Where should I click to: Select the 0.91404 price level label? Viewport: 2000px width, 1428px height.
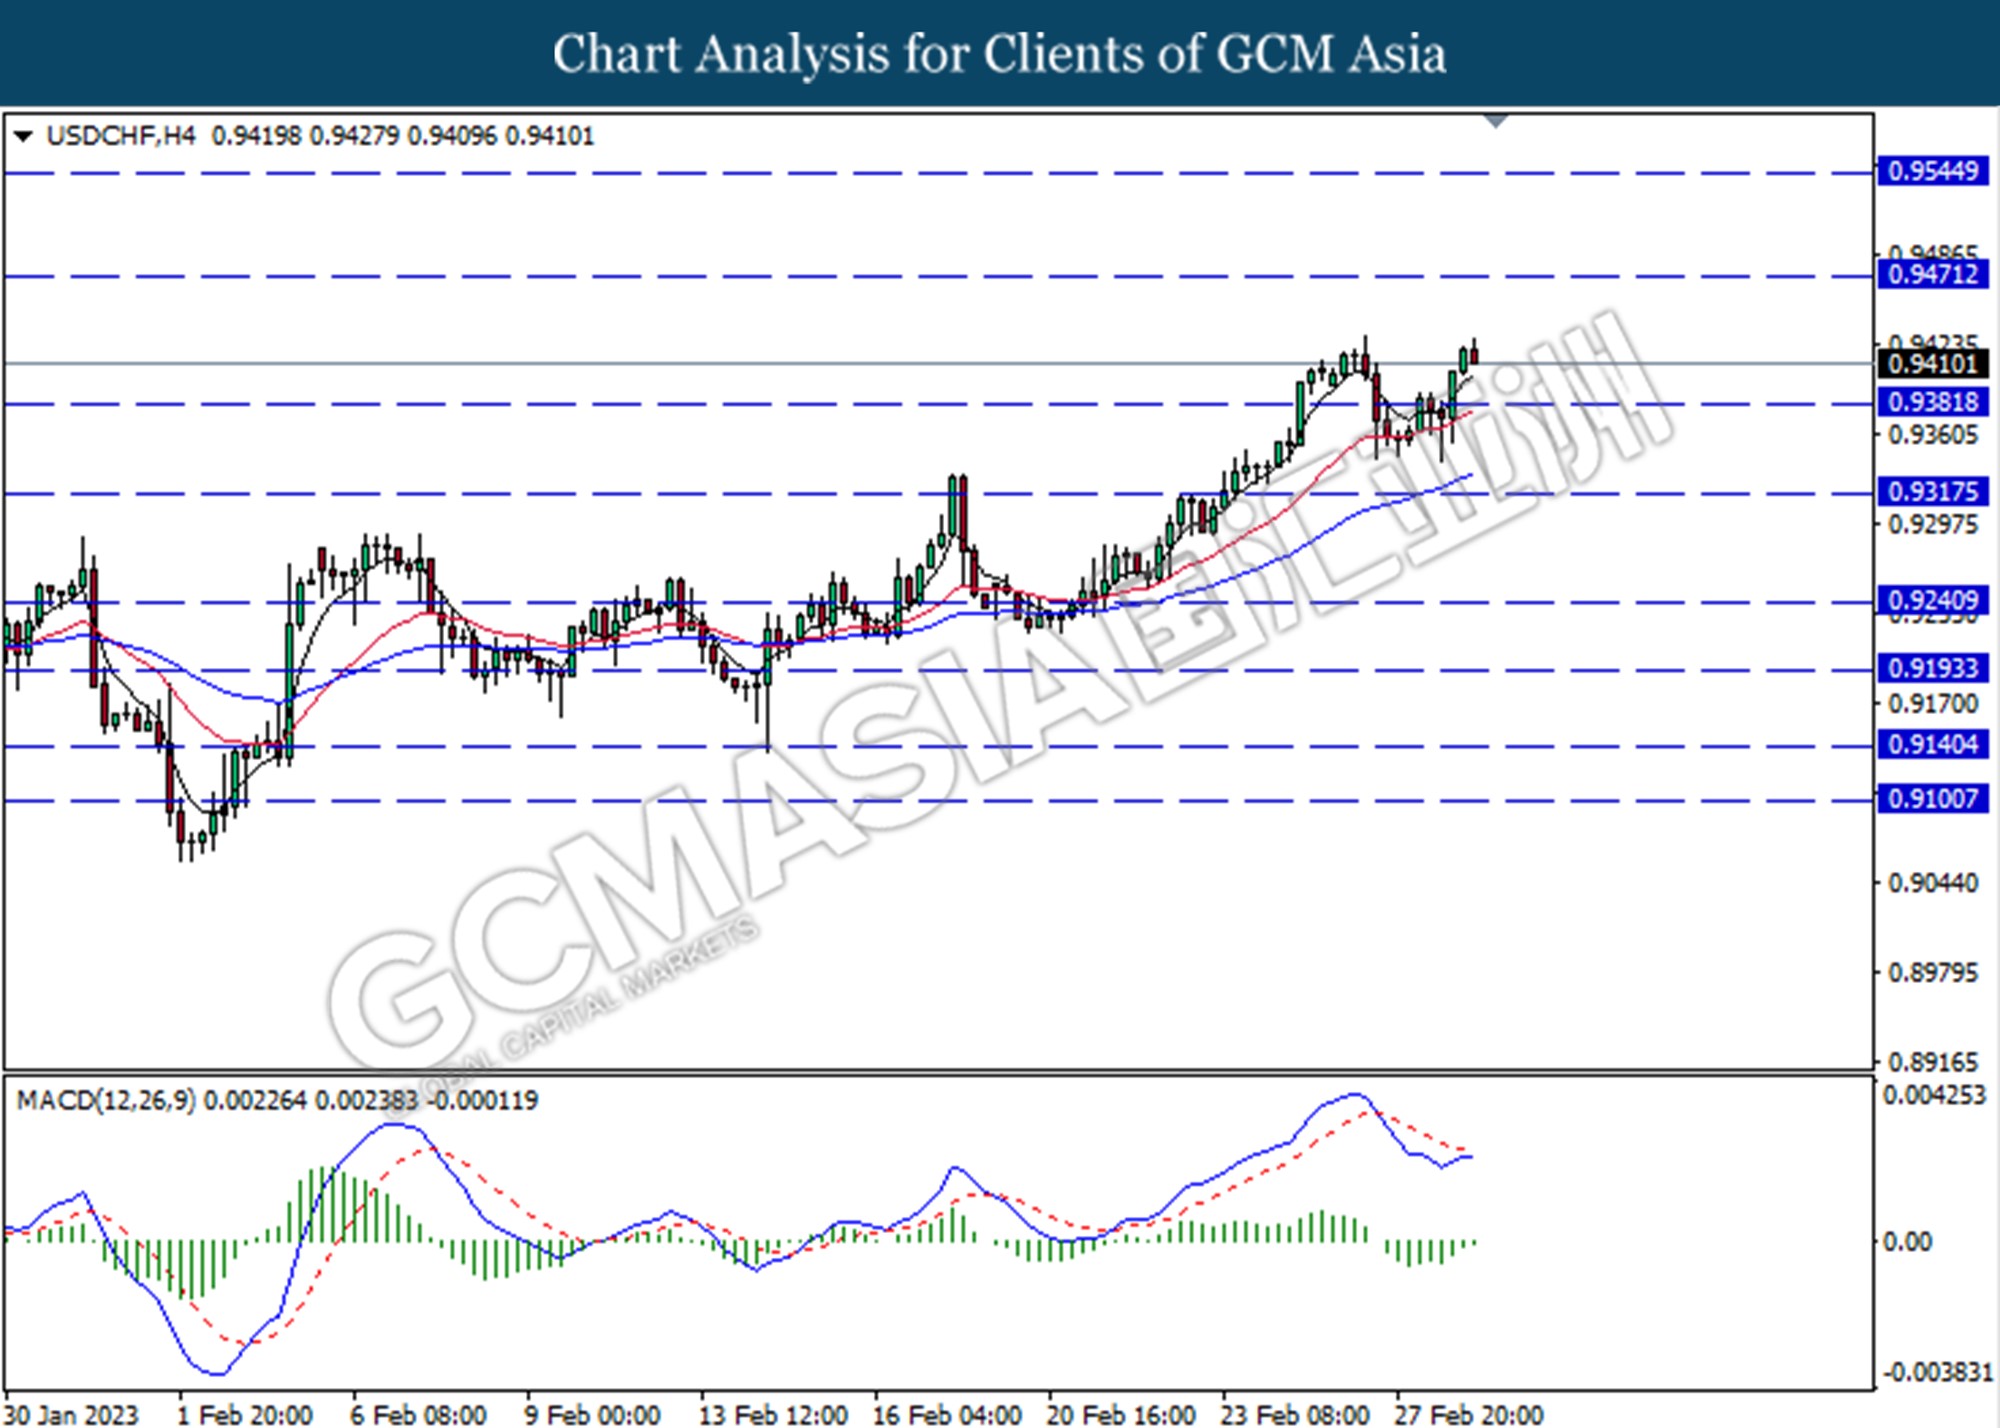(x=1932, y=744)
